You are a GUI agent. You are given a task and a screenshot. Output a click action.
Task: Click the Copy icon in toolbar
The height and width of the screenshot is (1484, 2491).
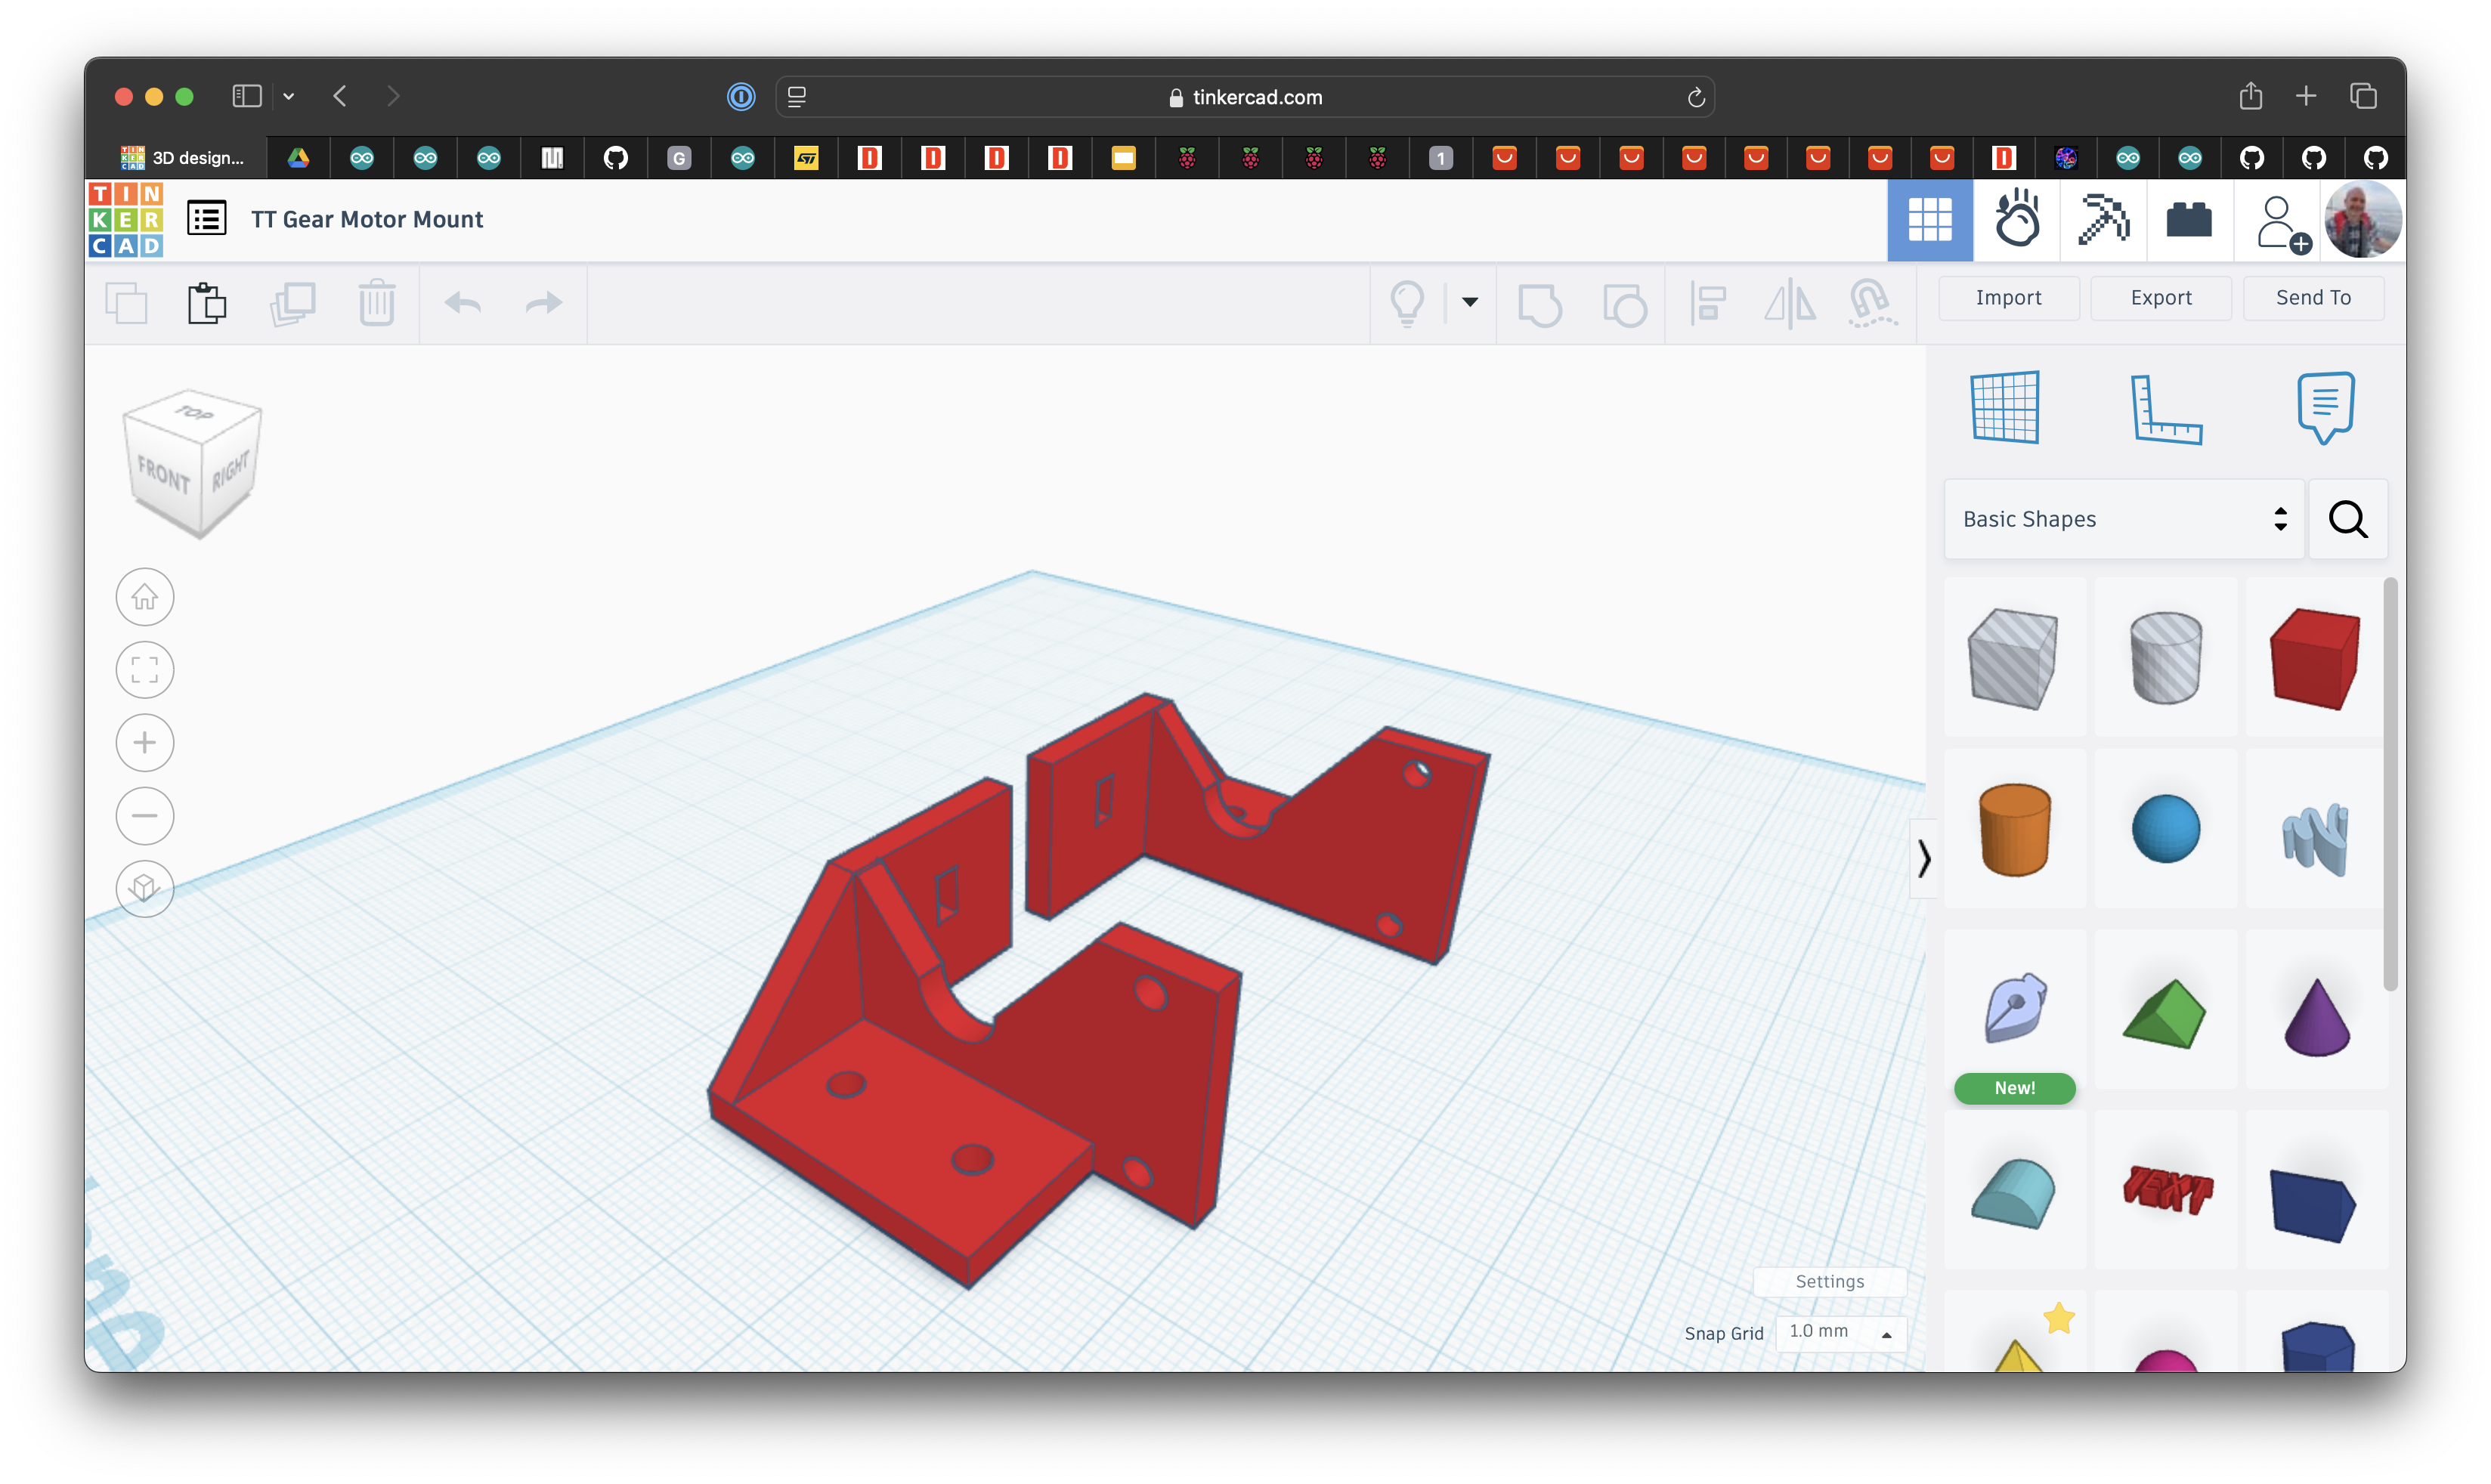126,303
